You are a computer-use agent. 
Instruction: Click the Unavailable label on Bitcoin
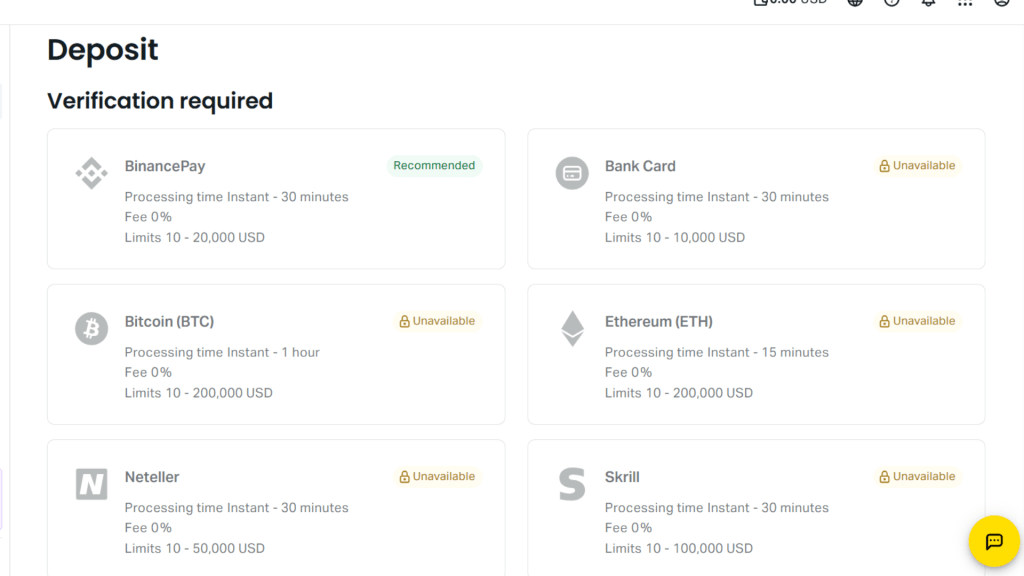point(445,321)
